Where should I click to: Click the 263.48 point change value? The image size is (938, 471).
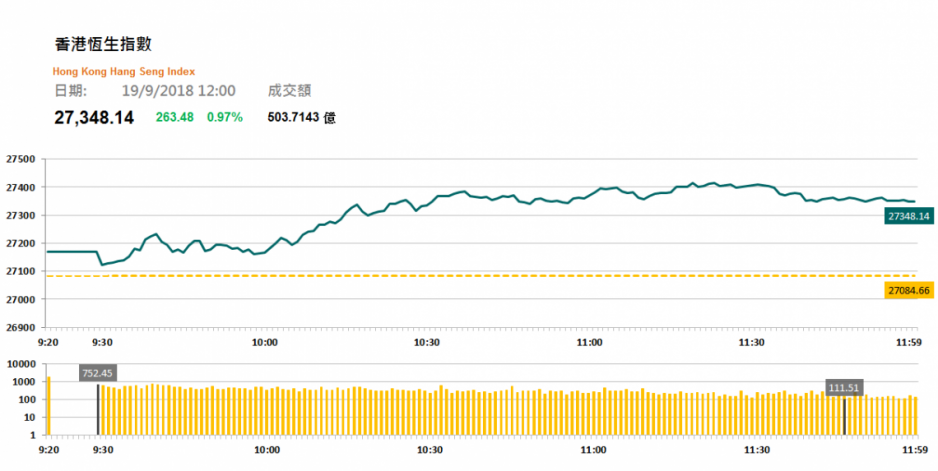click(x=175, y=117)
